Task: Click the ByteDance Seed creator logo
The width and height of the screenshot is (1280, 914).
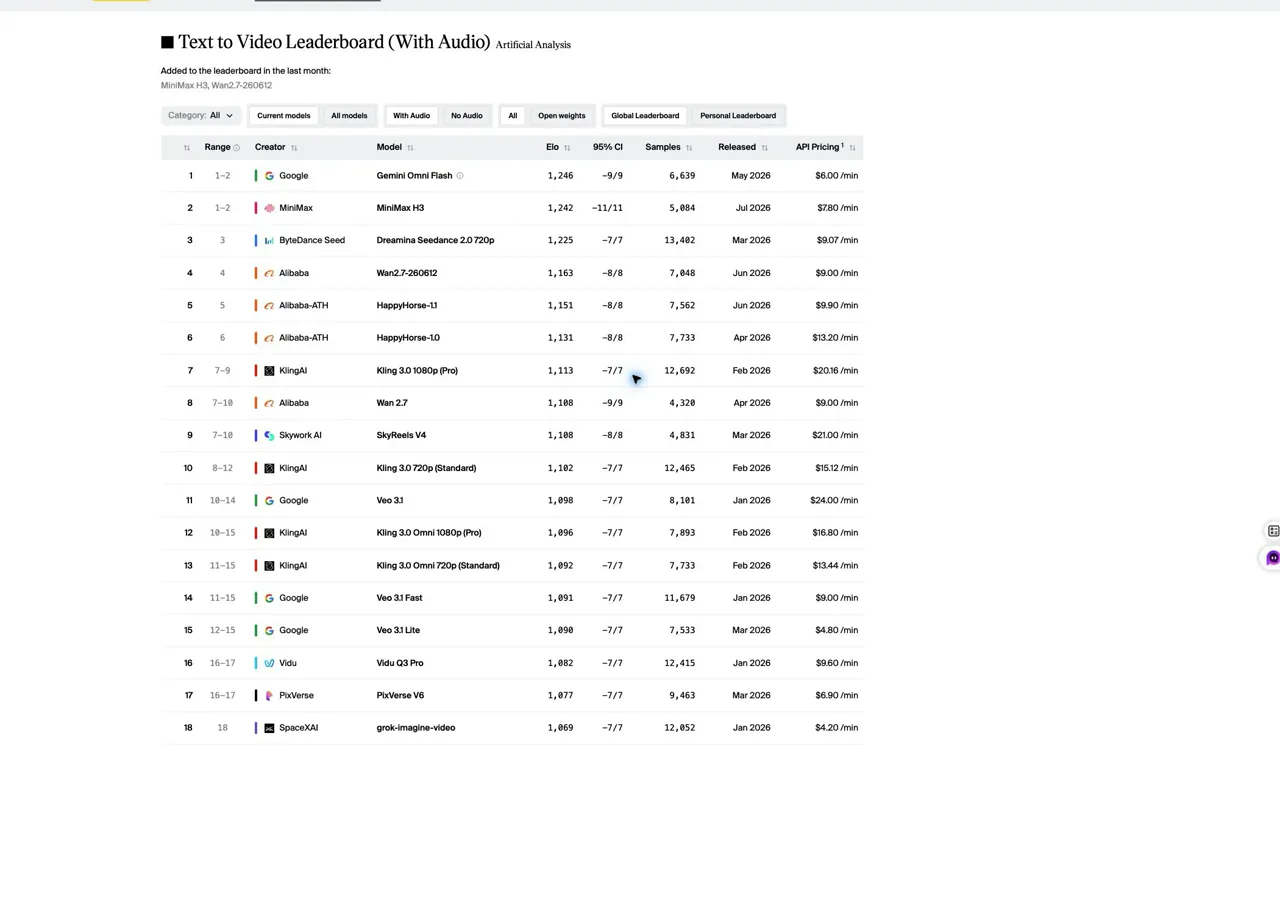Action: tap(269, 241)
